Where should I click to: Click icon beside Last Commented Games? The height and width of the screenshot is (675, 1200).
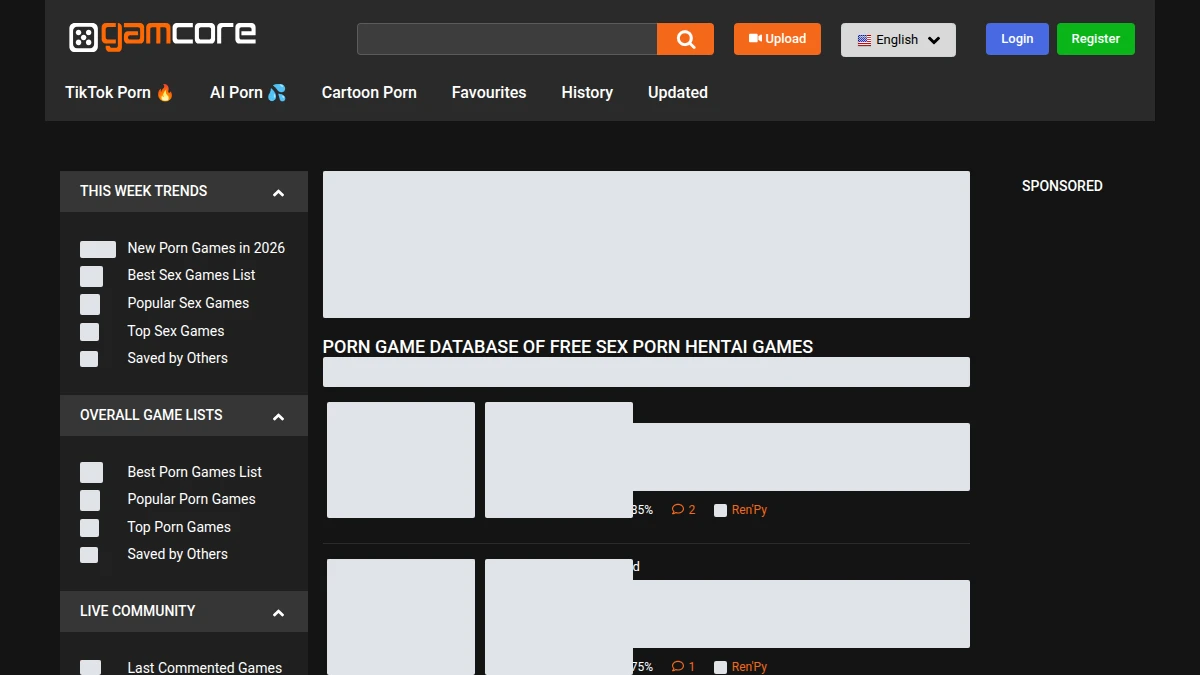click(x=90, y=668)
